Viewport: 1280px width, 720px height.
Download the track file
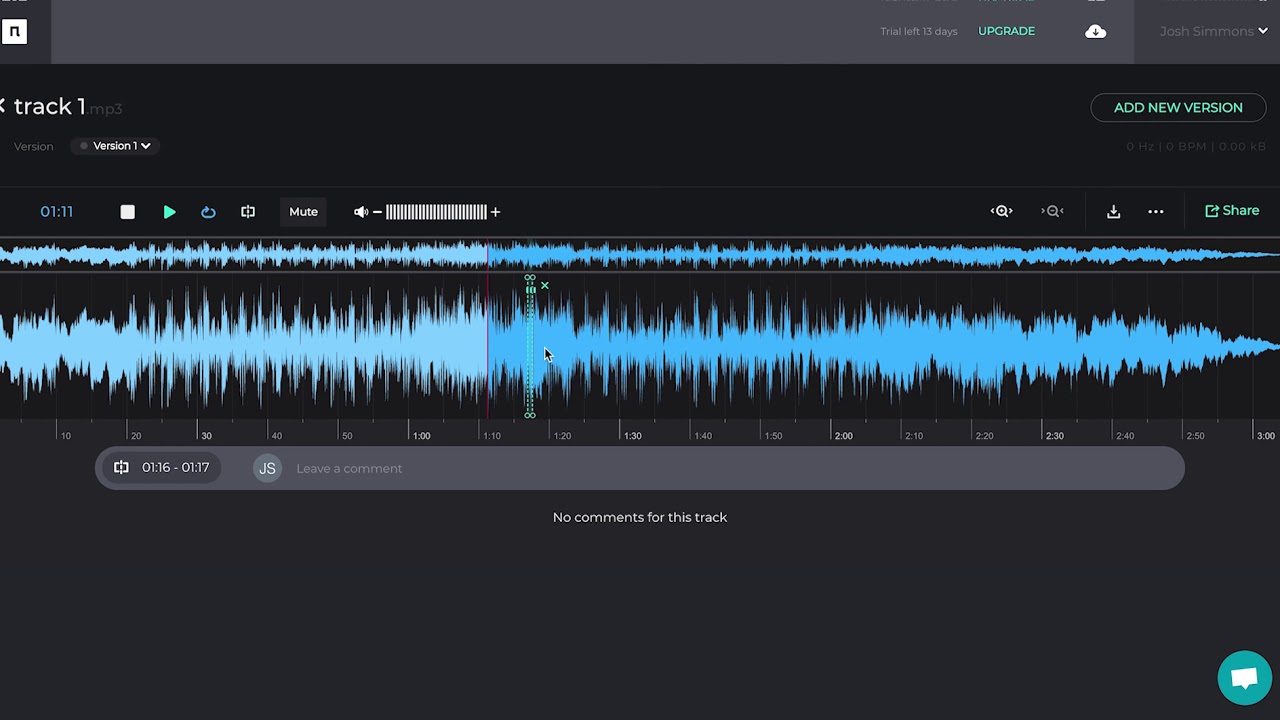pyautogui.click(x=1113, y=211)
